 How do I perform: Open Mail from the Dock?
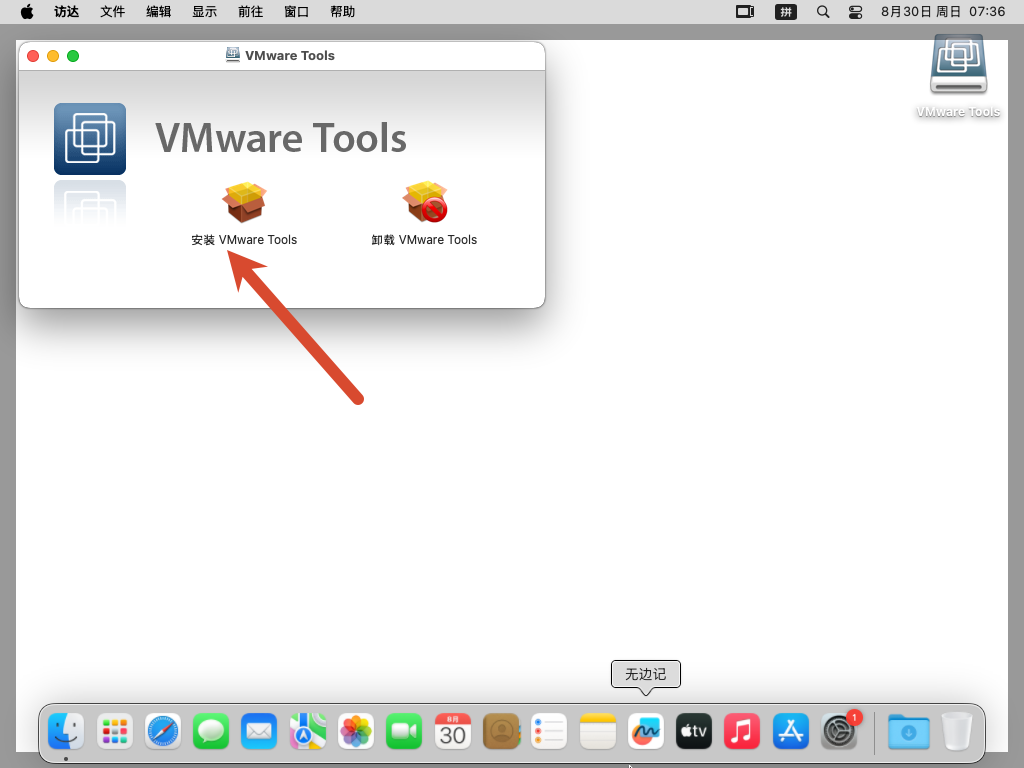(259, 731)
